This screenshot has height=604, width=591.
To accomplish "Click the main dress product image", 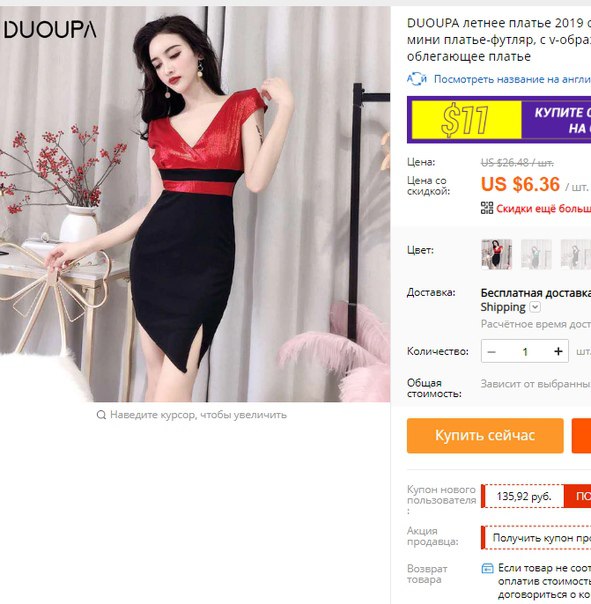I will point(195,204).
